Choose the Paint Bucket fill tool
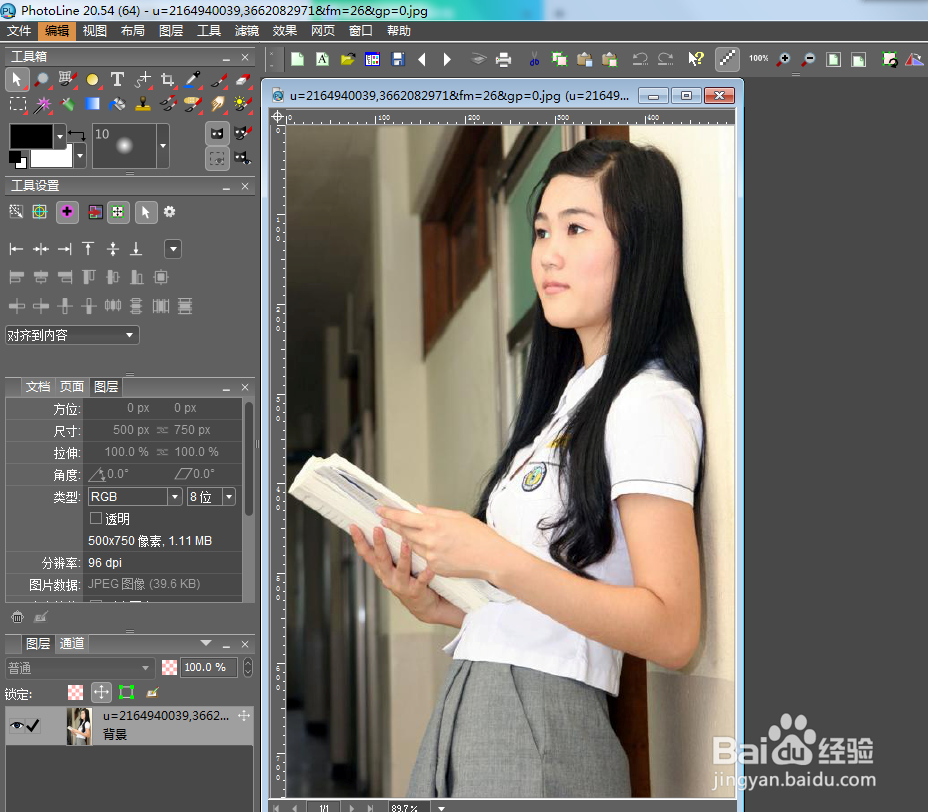Viewport: 928px width, 812px height. click(x=117, y=105)
